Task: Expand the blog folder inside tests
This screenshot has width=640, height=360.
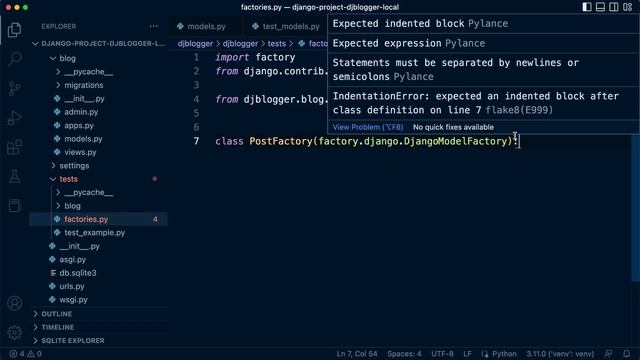Action: 72,206
